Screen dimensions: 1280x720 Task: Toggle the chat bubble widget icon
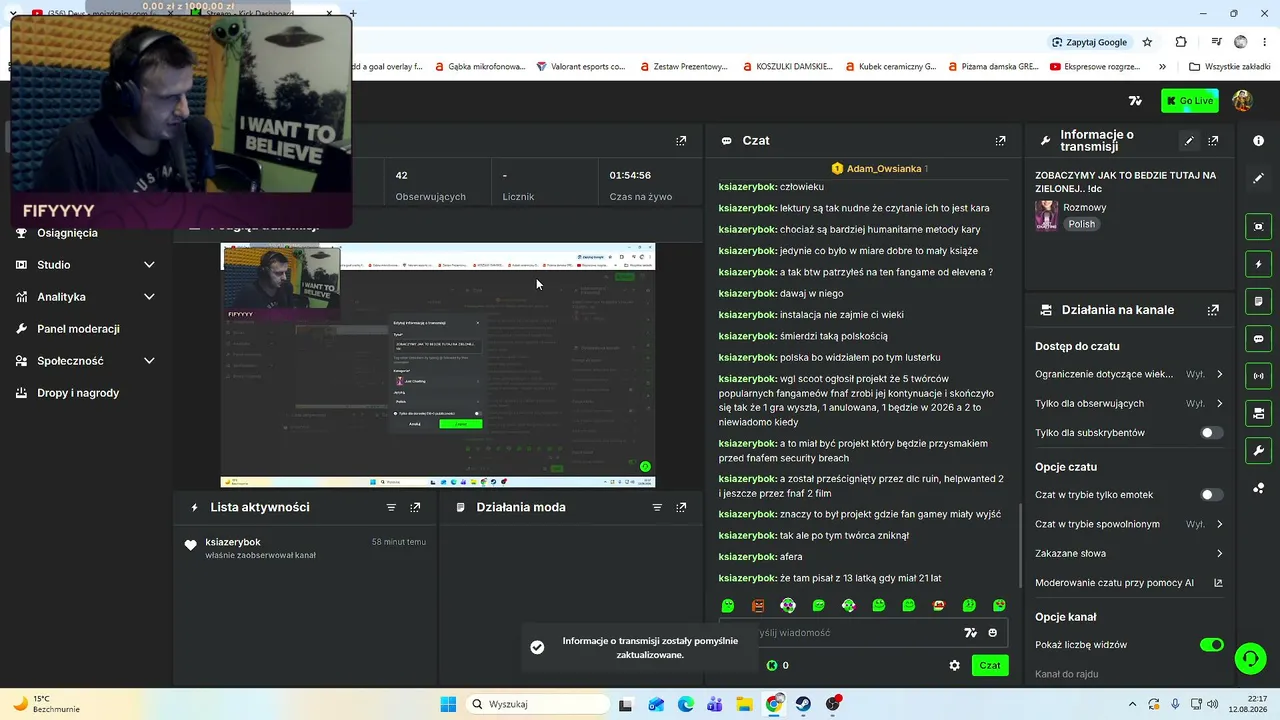point(1258,339)
